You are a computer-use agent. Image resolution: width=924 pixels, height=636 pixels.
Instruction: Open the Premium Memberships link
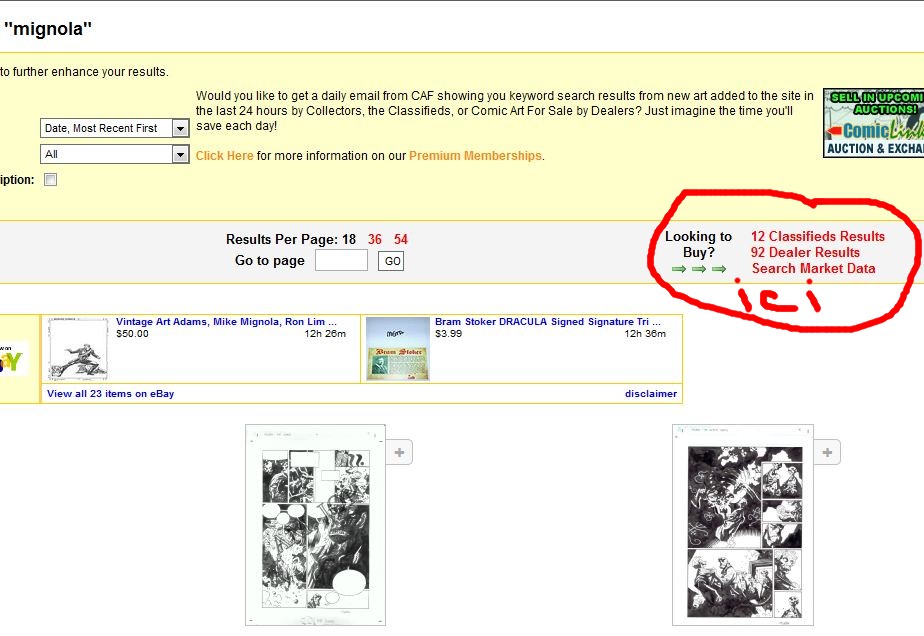tap(475, 156)
